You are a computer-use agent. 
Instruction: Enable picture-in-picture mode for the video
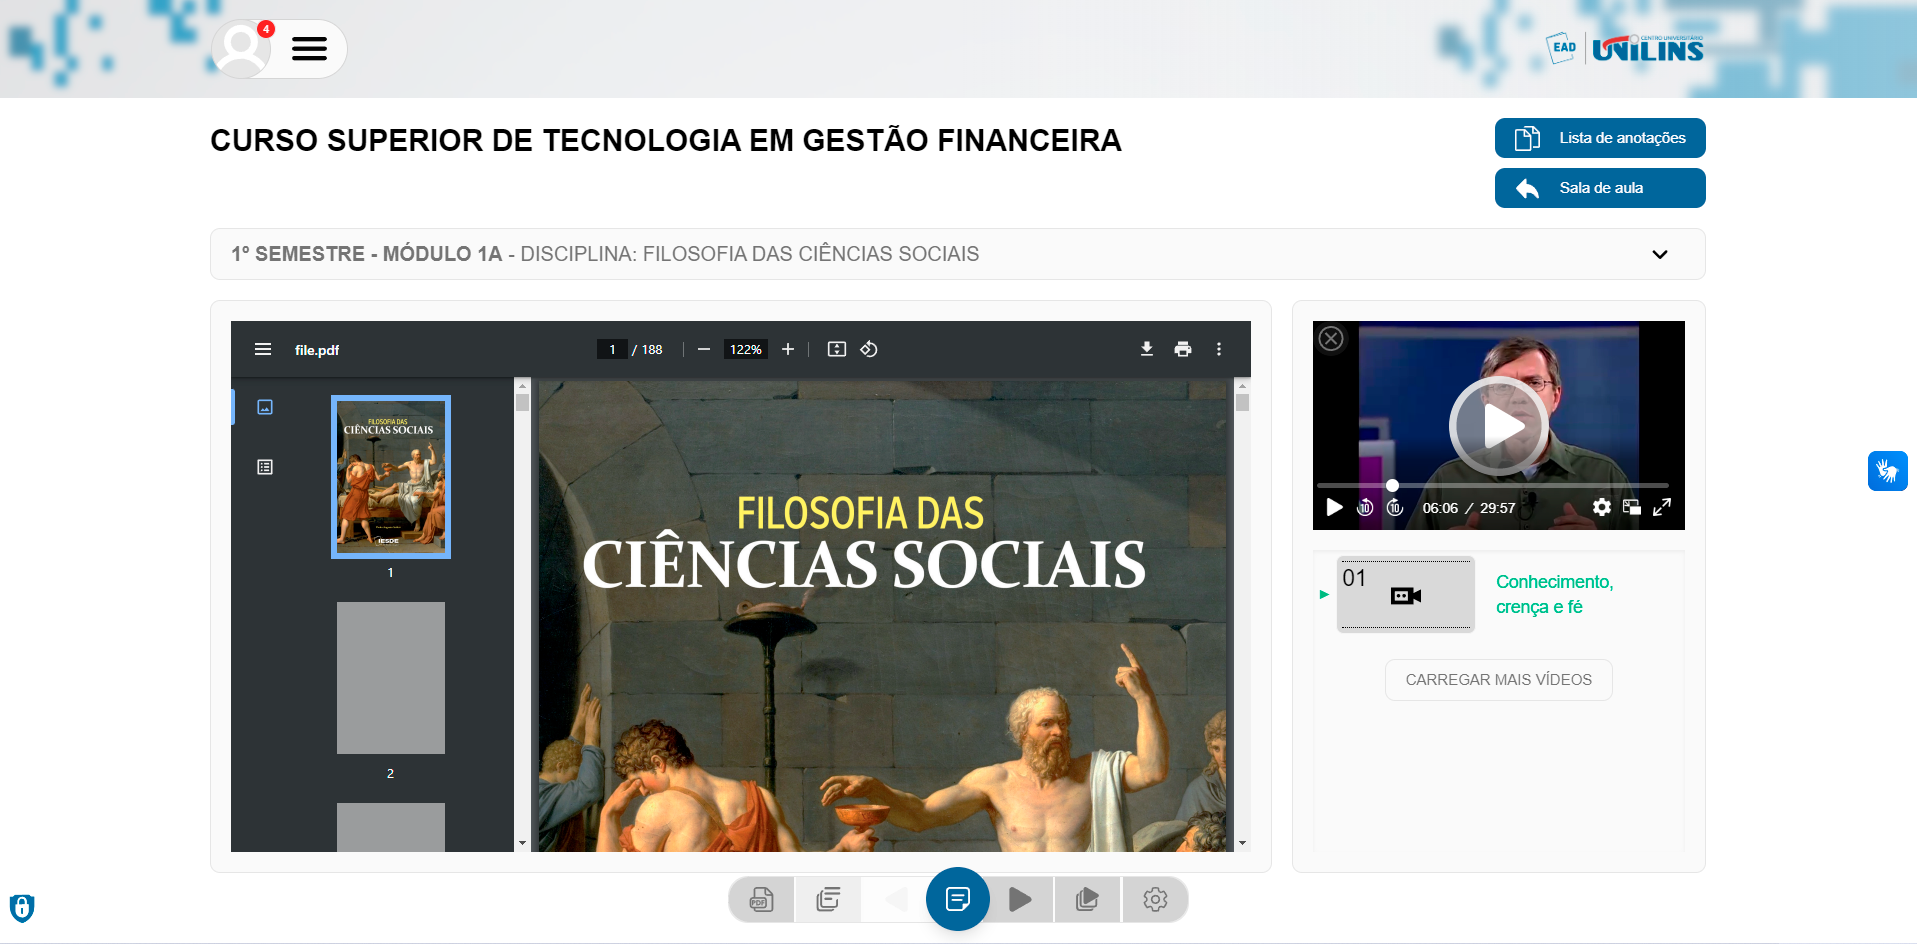click(1632, 508)
